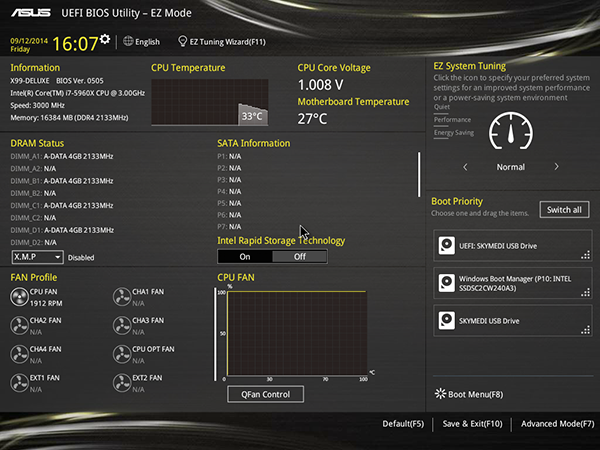The width and height of the screenshot is (600, 450).
Task: Open the X.M.P dropdown
Action: tap(38, 257)
